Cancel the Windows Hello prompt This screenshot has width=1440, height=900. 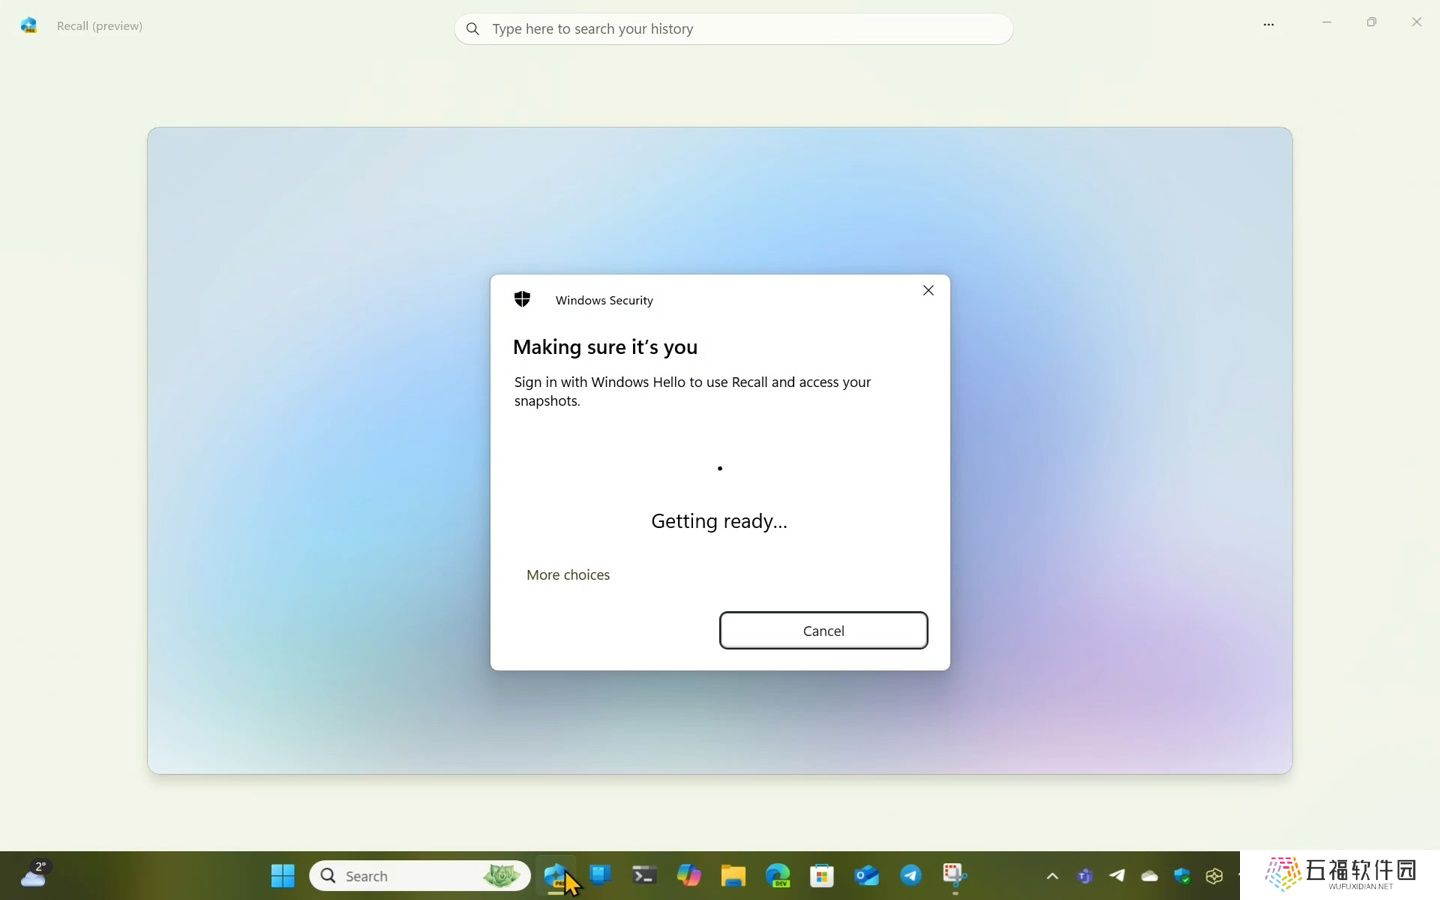coord(823,630)
